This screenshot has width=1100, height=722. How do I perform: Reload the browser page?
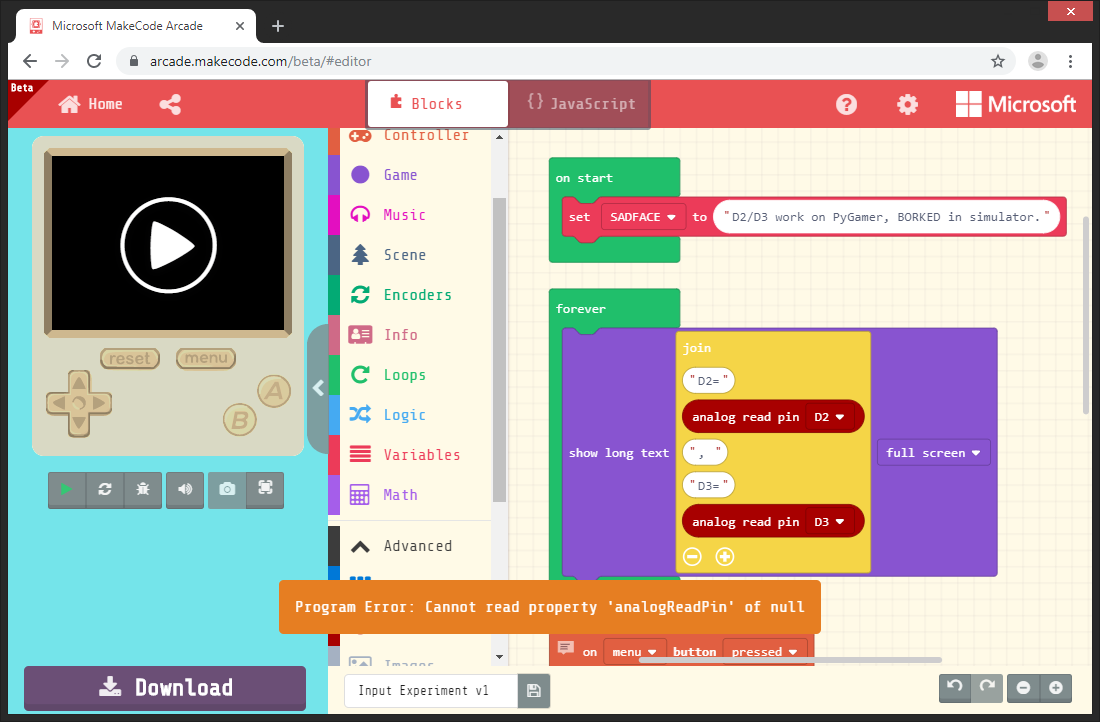click(94, 61)
